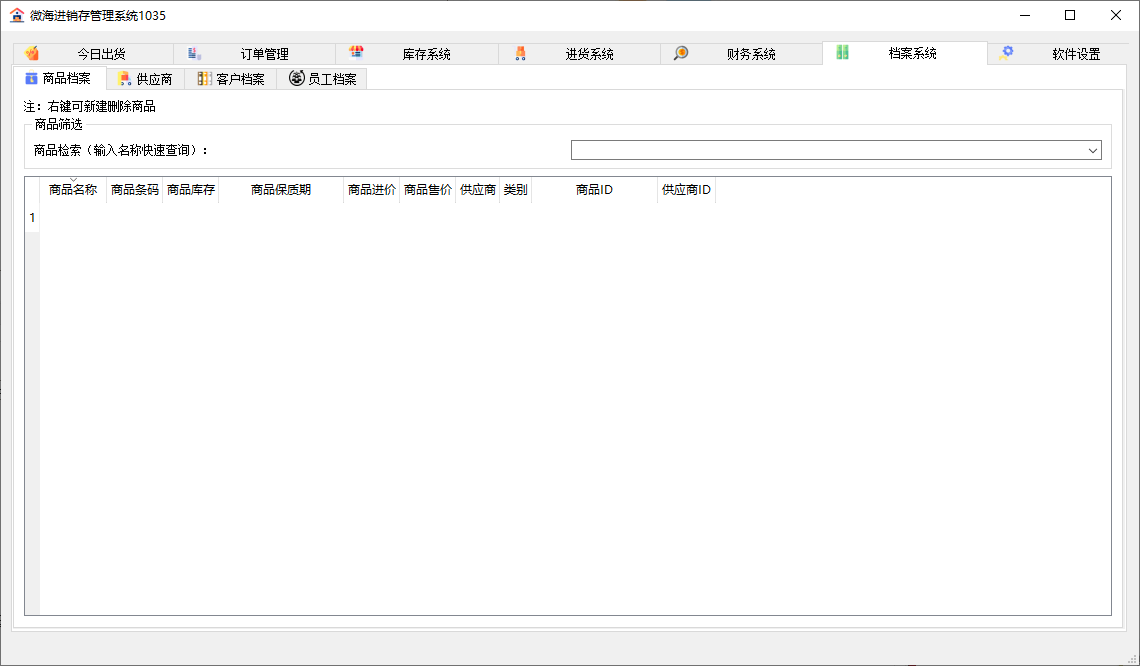The width and height of the screenshot is (1140, 666).
Task: Maximize the application window
Action: (x=1070, y=15)
